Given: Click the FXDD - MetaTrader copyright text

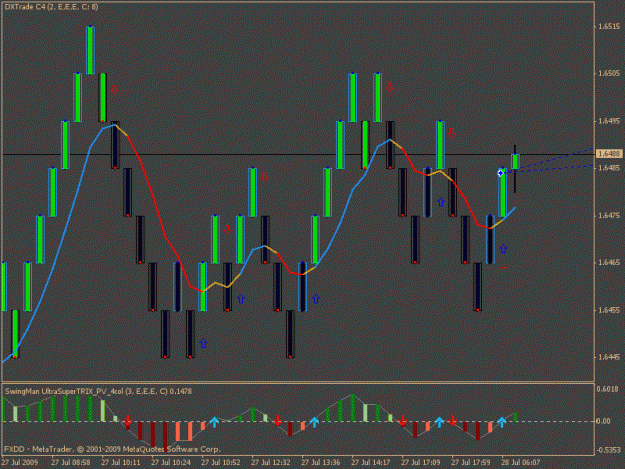Looking at the screenshot, I should tap(112, 449).
